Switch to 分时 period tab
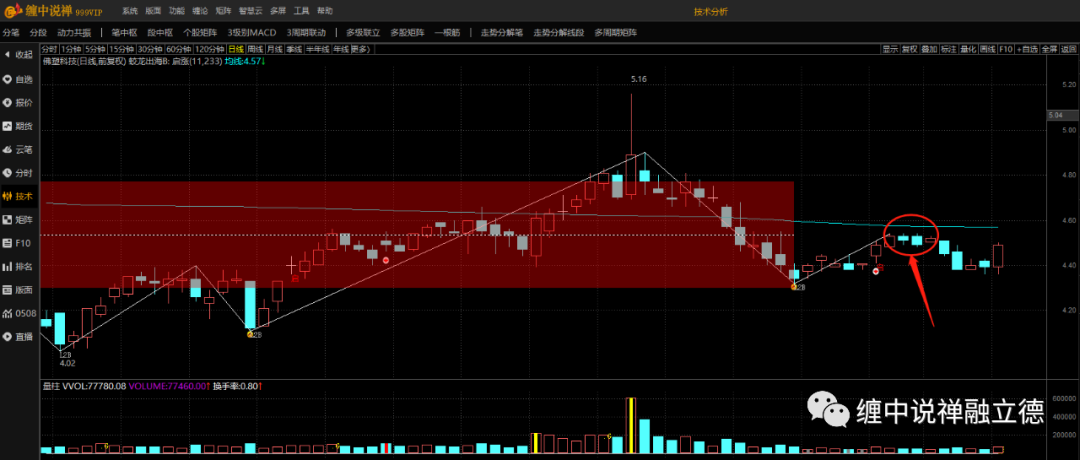 49,49
